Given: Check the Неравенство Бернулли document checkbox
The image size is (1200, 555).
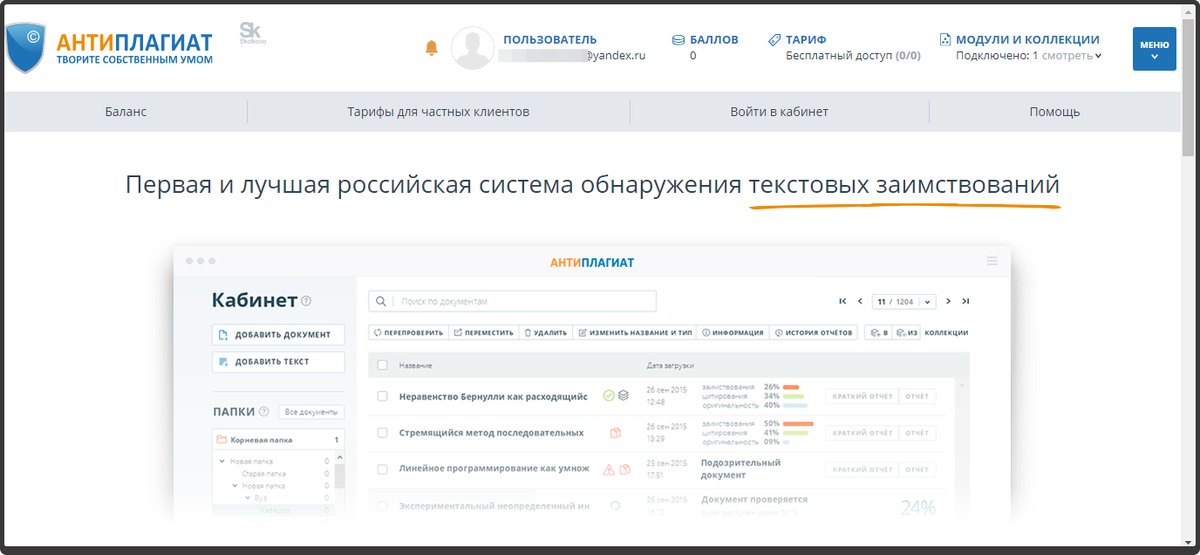Looking at the screenshot, I should 382,396.
